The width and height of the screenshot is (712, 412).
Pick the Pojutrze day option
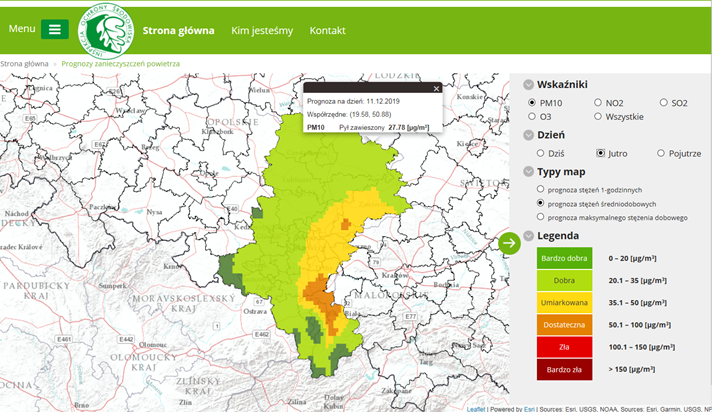(x=661, y=153)
